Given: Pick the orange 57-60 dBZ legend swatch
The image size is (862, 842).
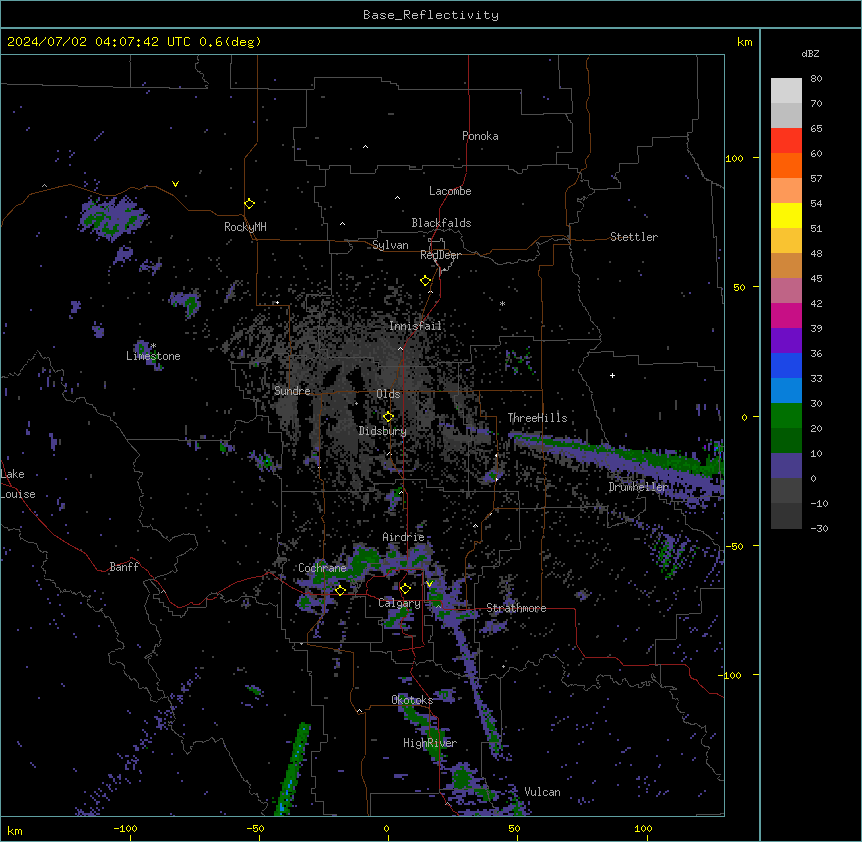Looking at the screenshot, I should (786, 166).
